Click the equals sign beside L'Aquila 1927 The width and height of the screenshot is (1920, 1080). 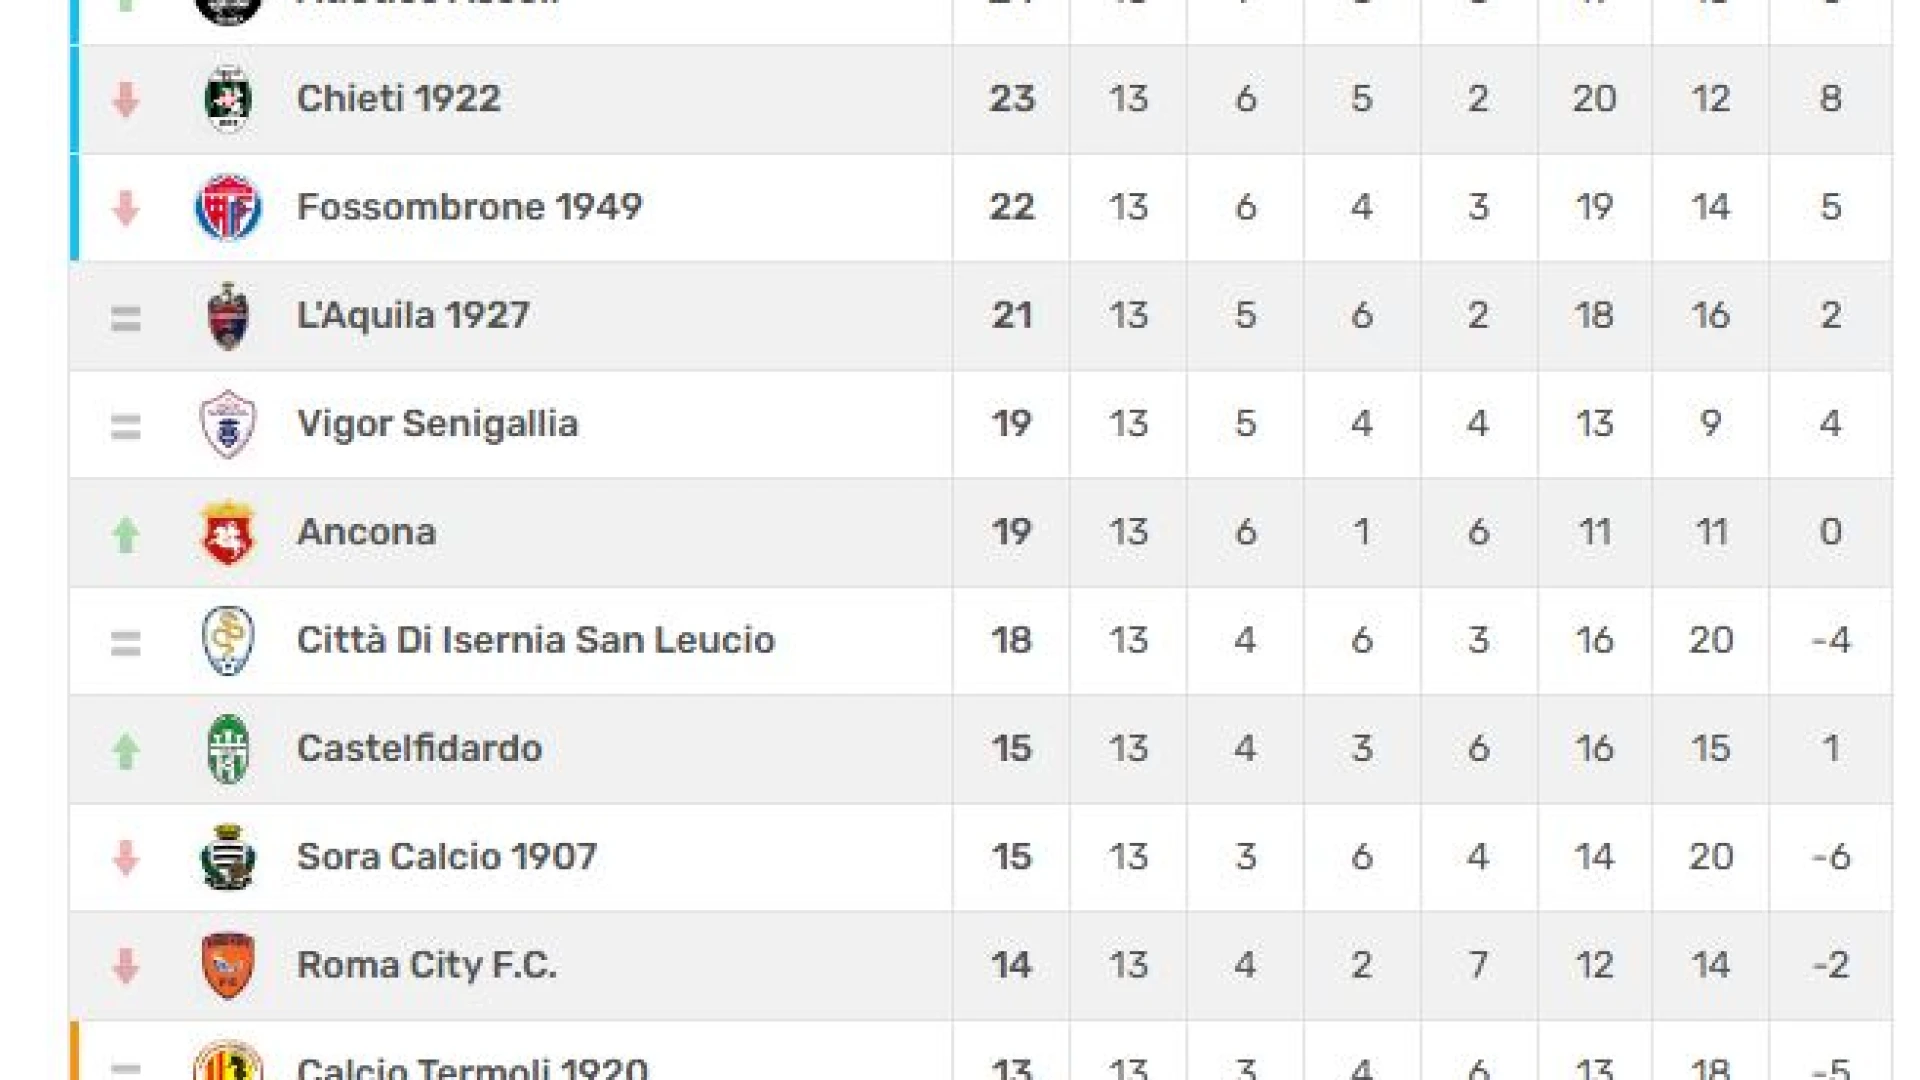(126, 318)
